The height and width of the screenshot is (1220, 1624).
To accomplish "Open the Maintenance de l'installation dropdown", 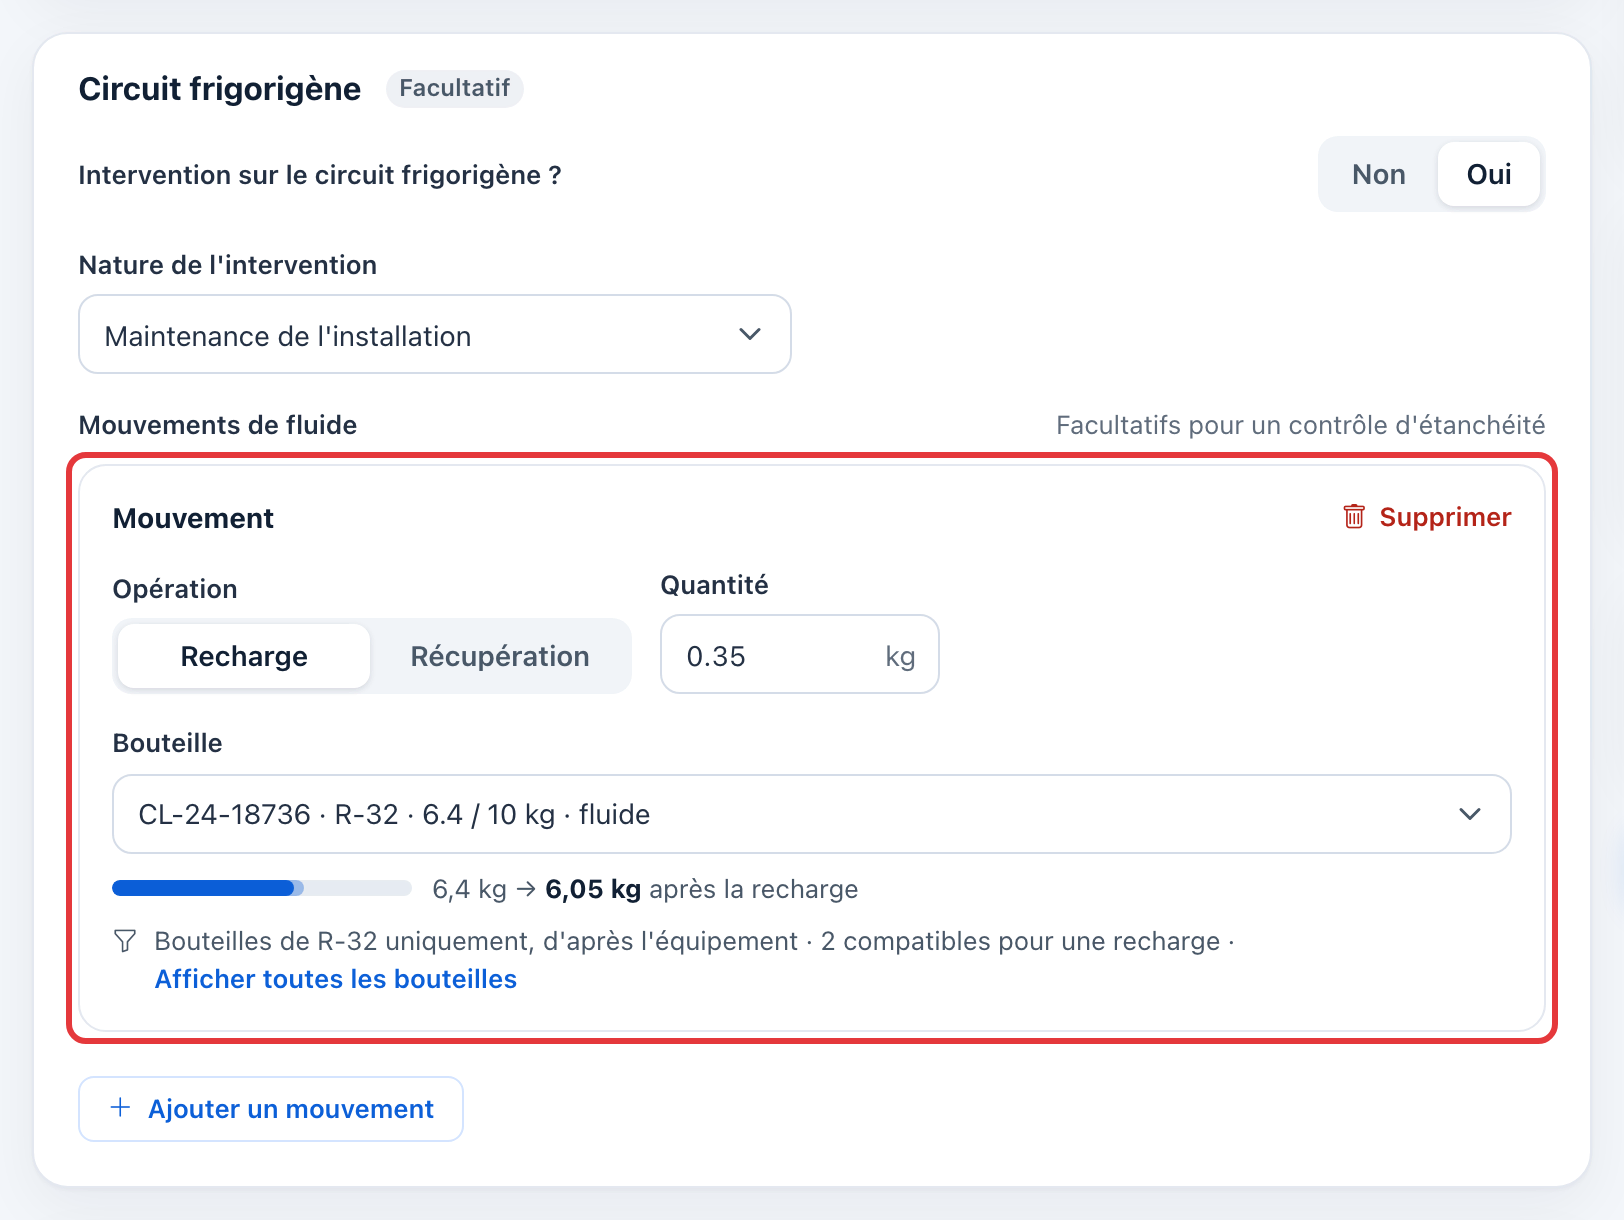I will point(435,334).
